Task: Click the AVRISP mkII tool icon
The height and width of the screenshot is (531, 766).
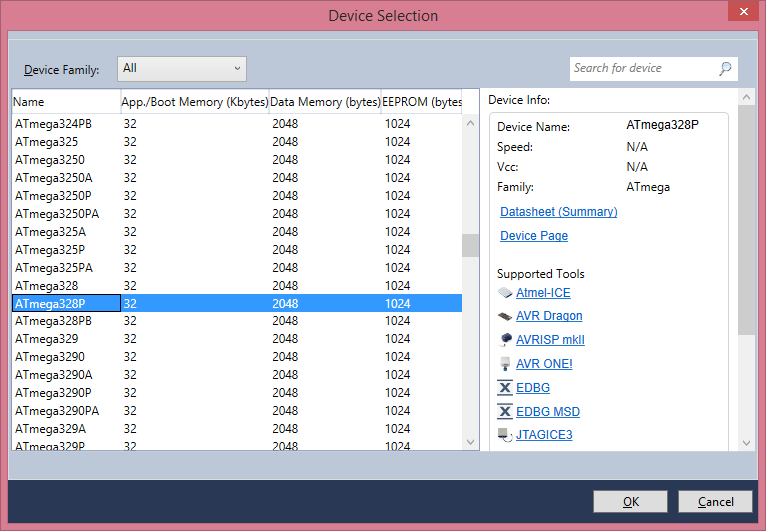Action: click(505, 340)
